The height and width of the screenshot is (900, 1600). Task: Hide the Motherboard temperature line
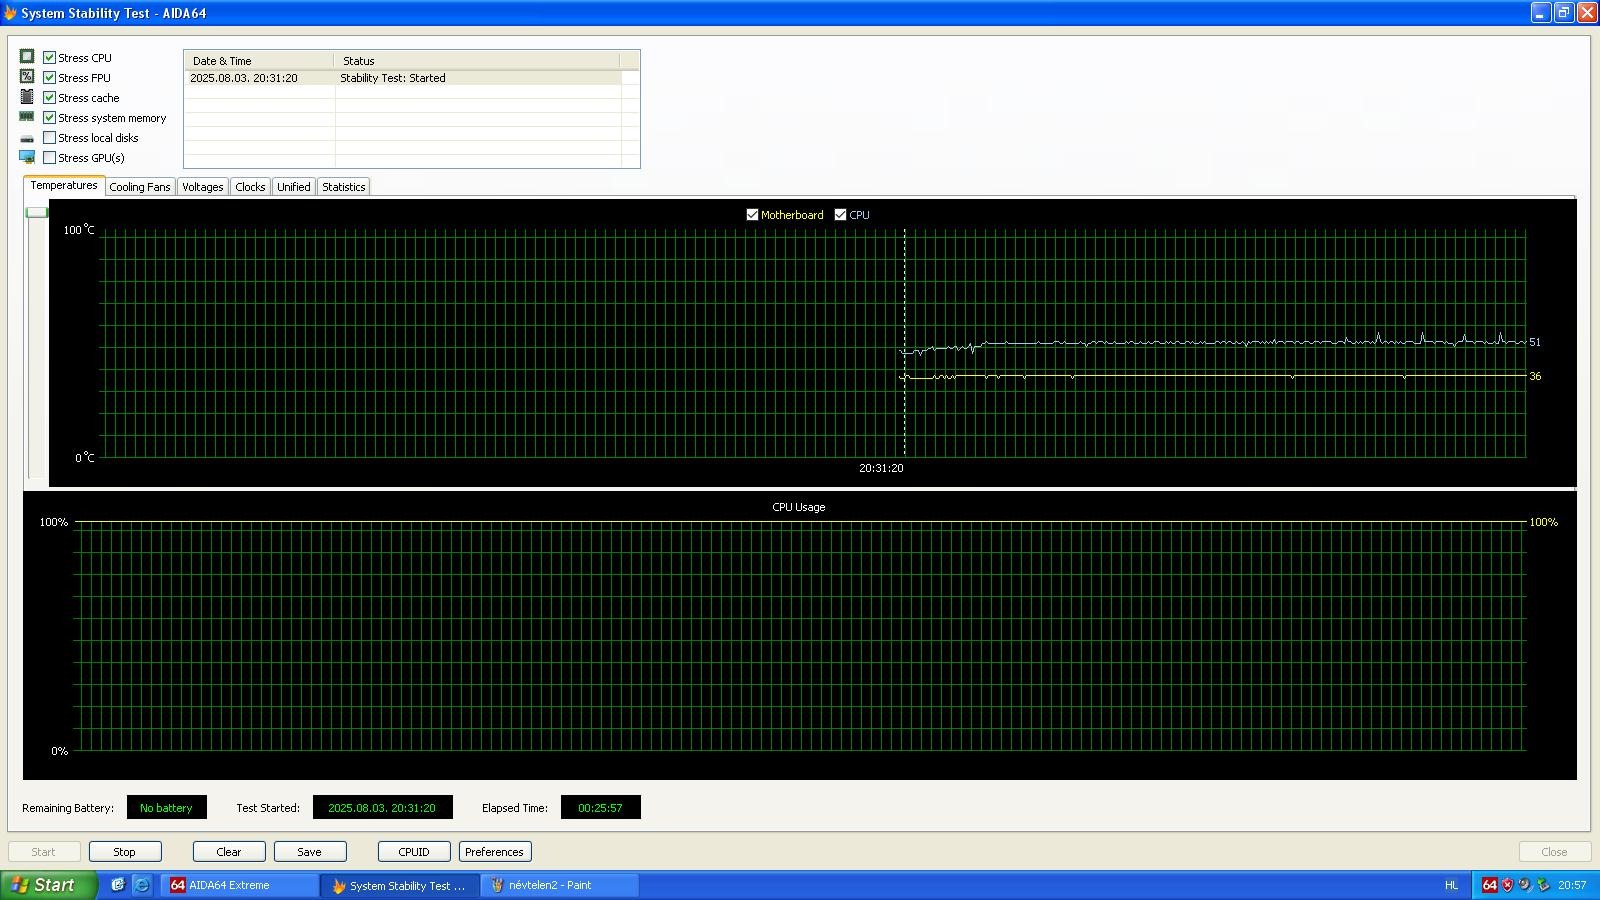pyautogui.click(x=752, y=214)
